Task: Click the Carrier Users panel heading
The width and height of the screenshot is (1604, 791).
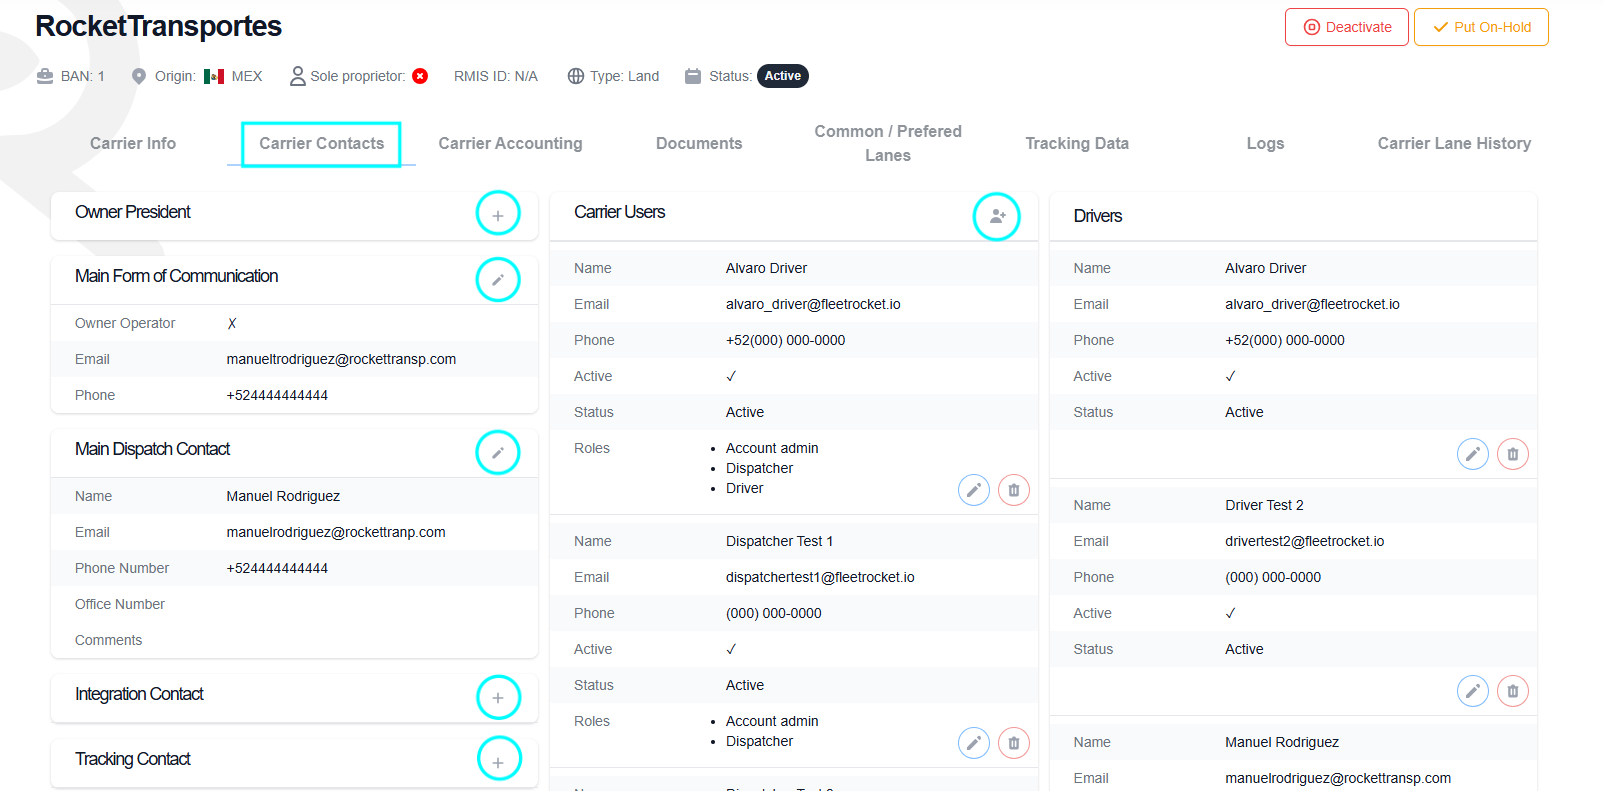Action: (619, 212)
